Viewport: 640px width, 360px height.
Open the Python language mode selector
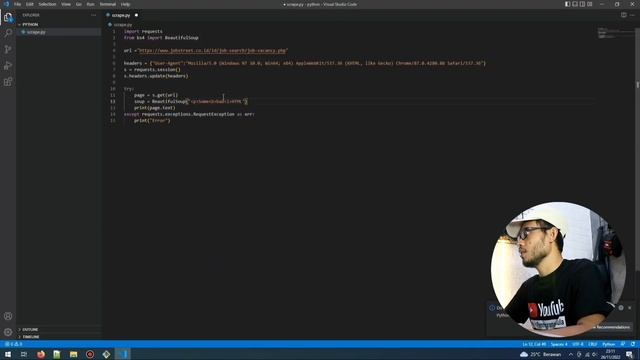pos(609,344)
